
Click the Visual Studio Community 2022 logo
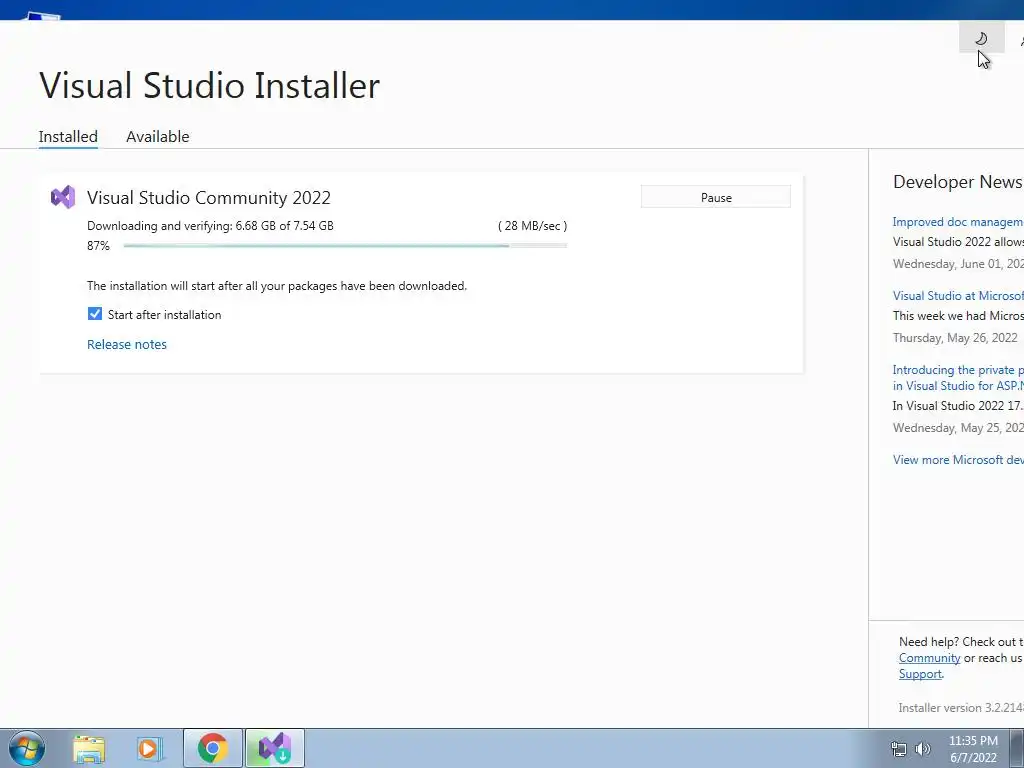pos(63,197)
